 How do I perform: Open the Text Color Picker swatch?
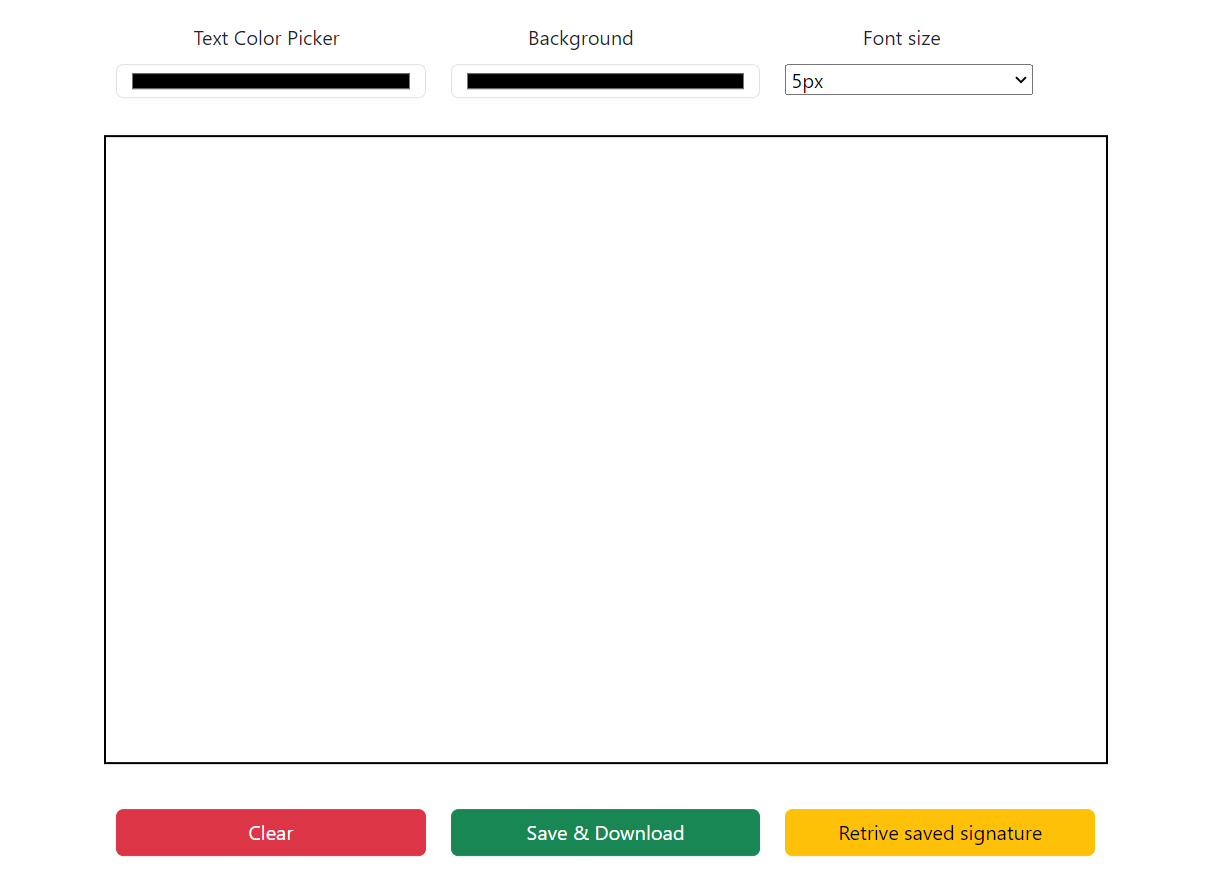[x=271, y=81]
